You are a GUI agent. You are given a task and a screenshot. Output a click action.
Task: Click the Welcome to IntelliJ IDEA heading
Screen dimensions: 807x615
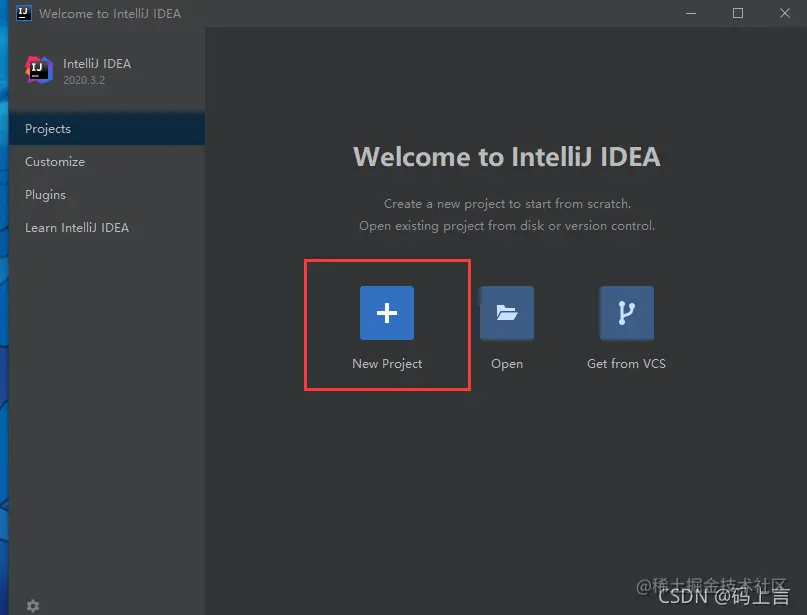click(x=507, y=157)
